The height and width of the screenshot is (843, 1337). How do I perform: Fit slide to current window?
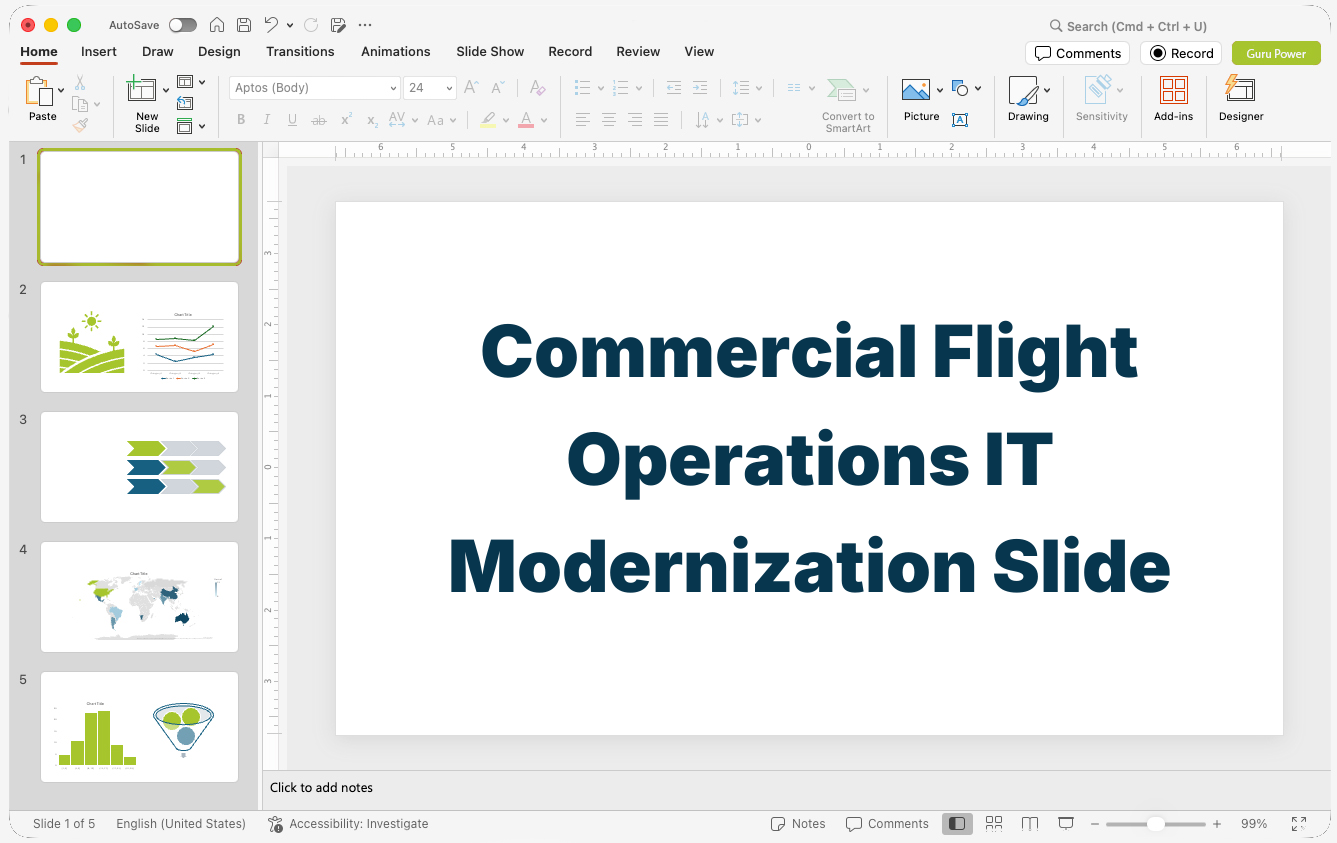coord(1298,824)
